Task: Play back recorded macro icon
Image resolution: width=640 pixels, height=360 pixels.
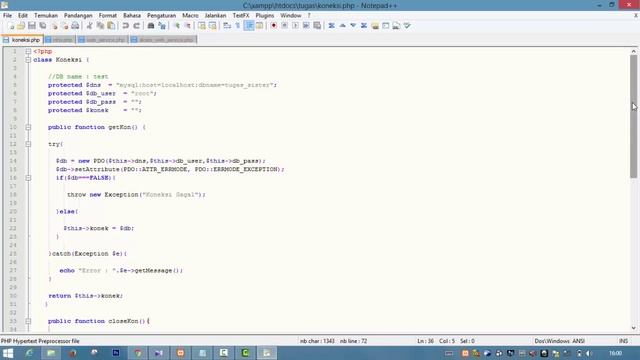Action: click(295, 26)
